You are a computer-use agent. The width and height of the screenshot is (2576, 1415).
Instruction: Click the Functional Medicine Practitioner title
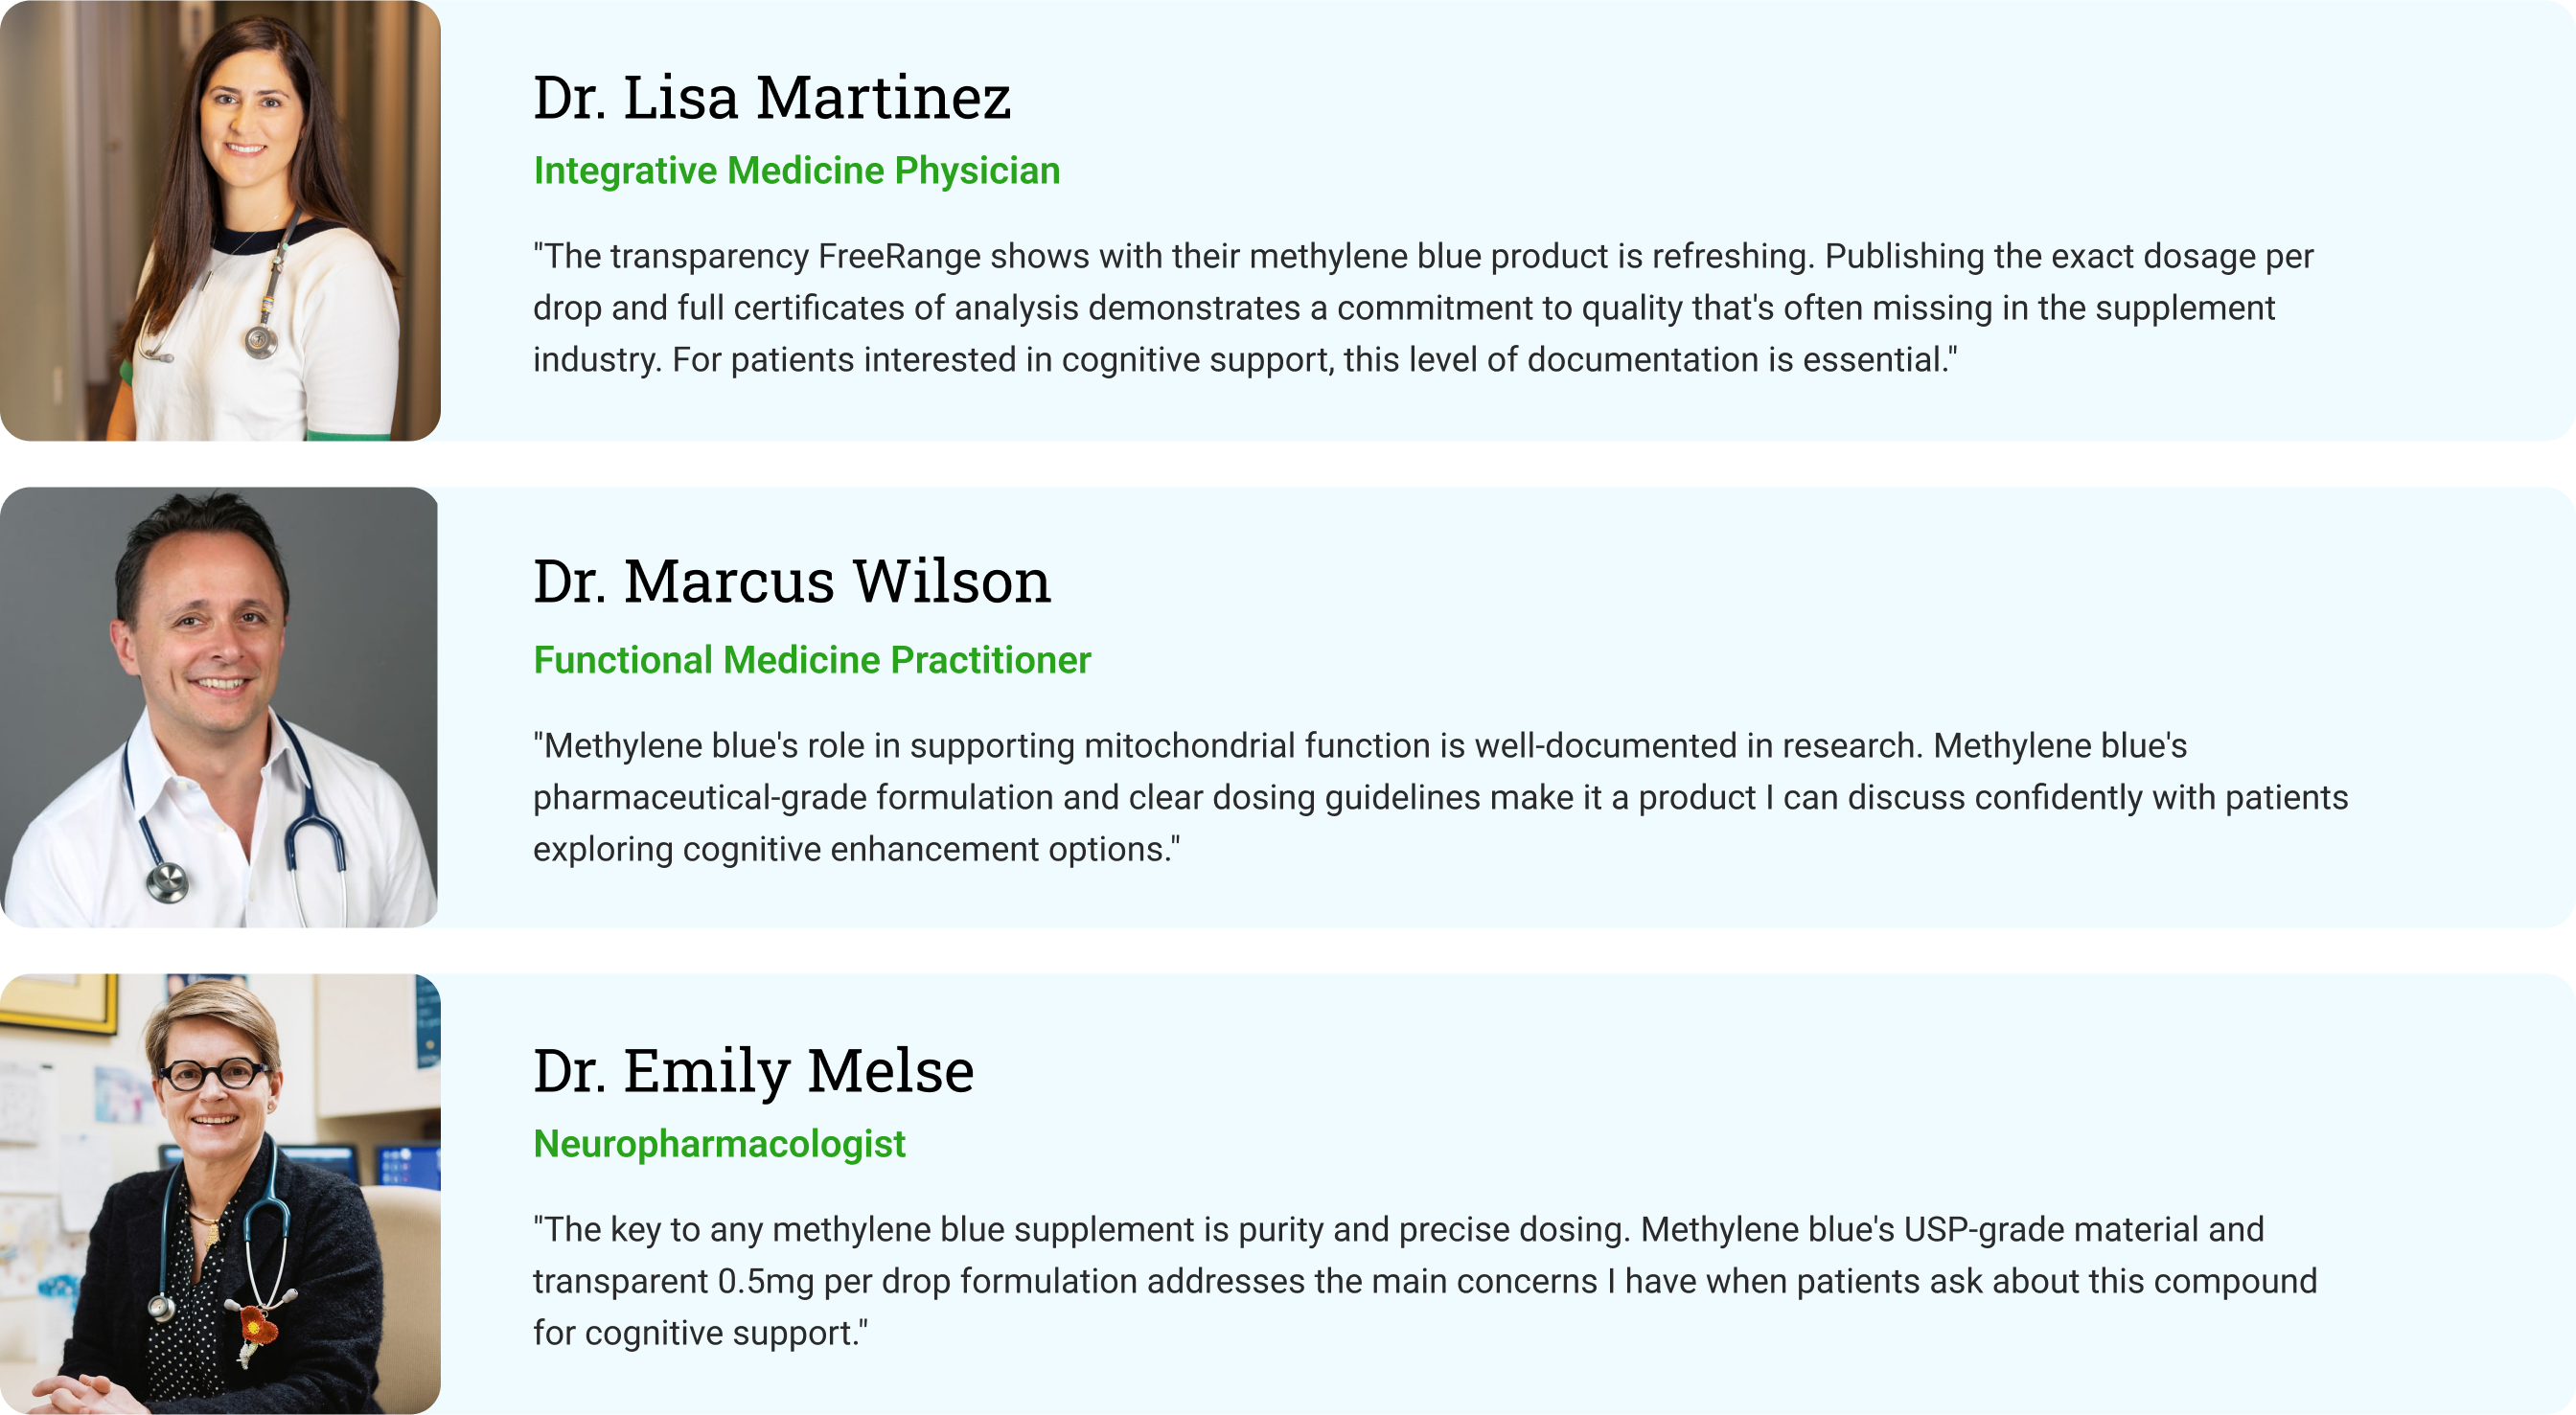coord(811,660)
